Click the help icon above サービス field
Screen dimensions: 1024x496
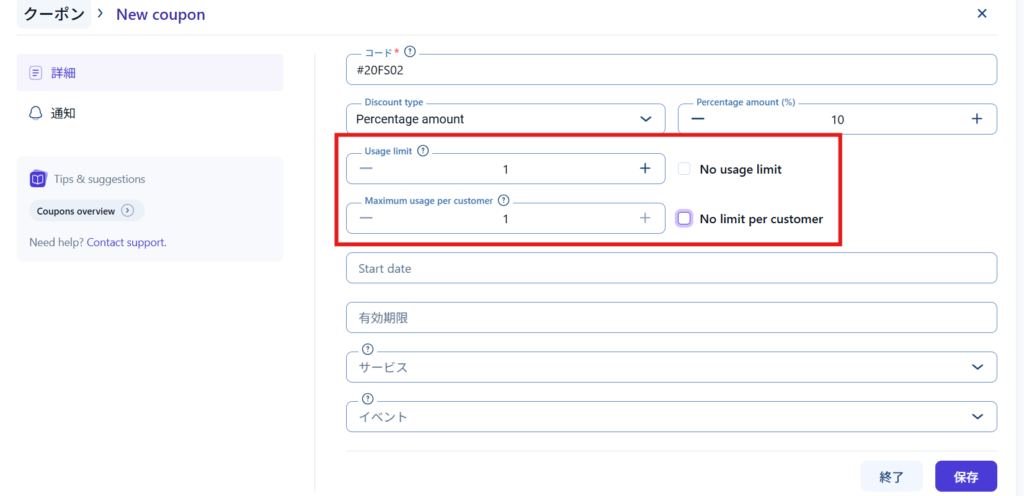(368, 349)
